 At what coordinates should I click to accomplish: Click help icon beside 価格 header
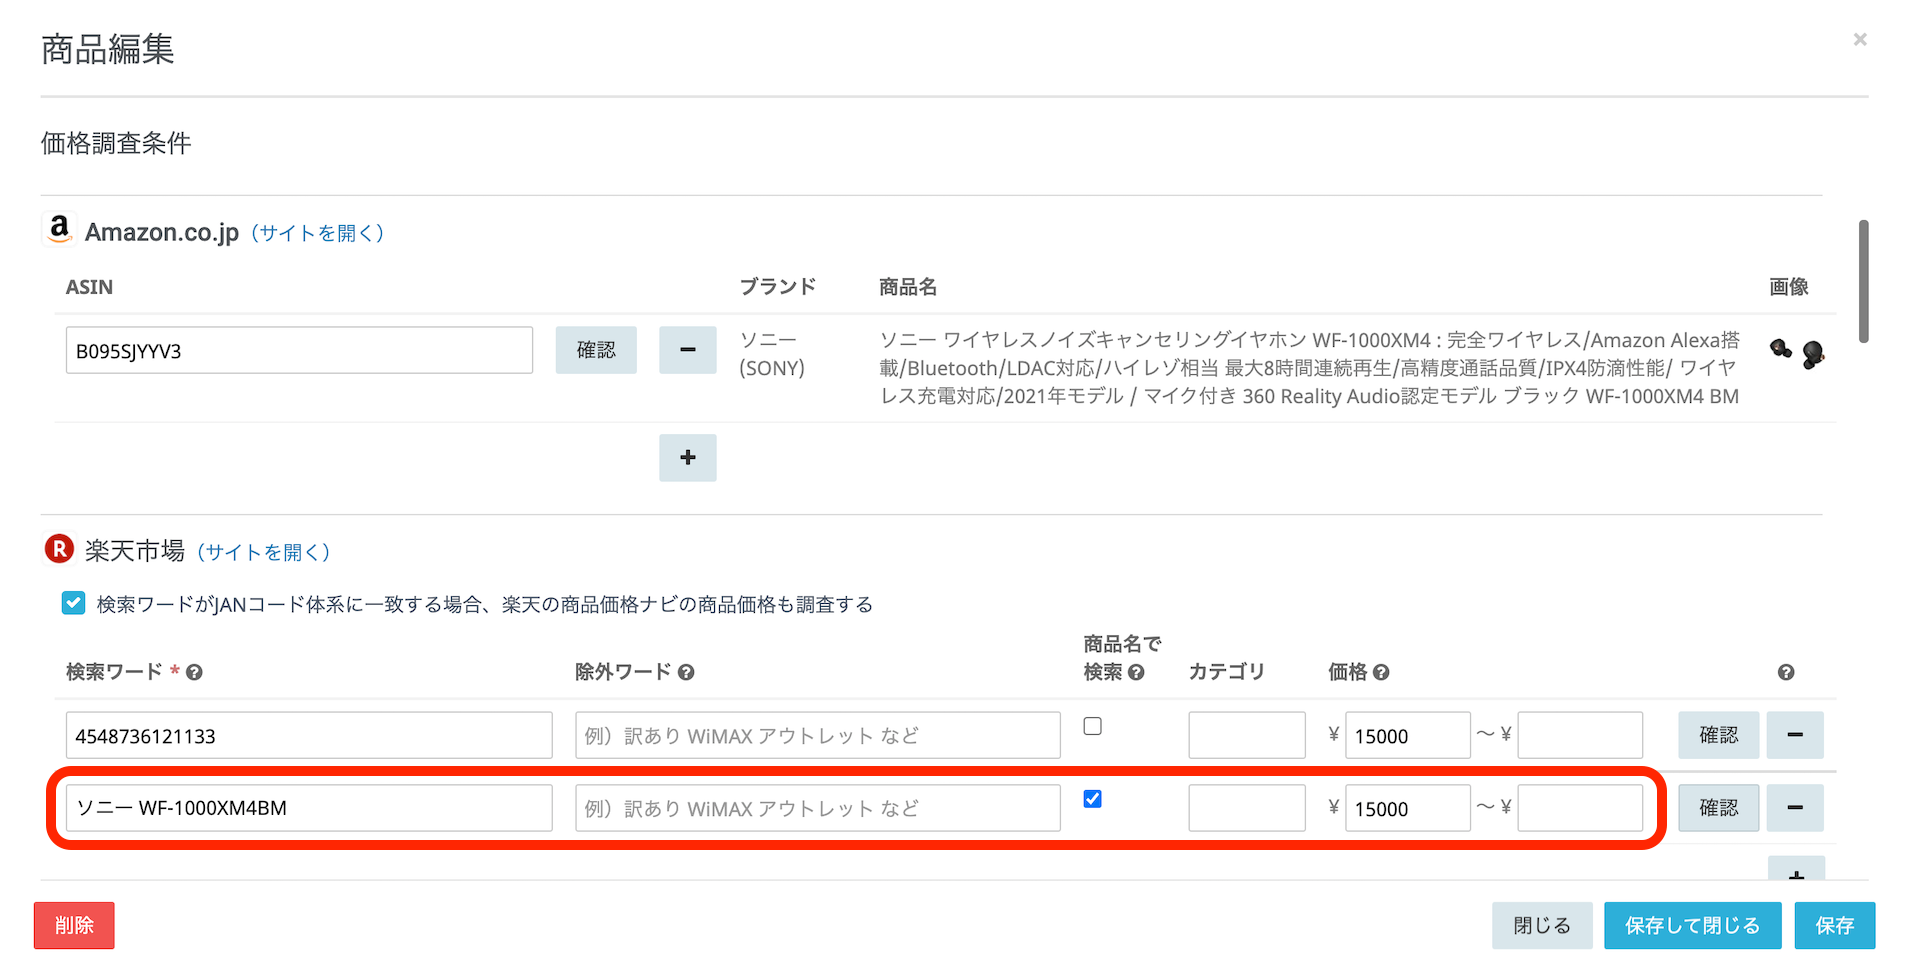pyautogui.click(x=1381, y=673)
